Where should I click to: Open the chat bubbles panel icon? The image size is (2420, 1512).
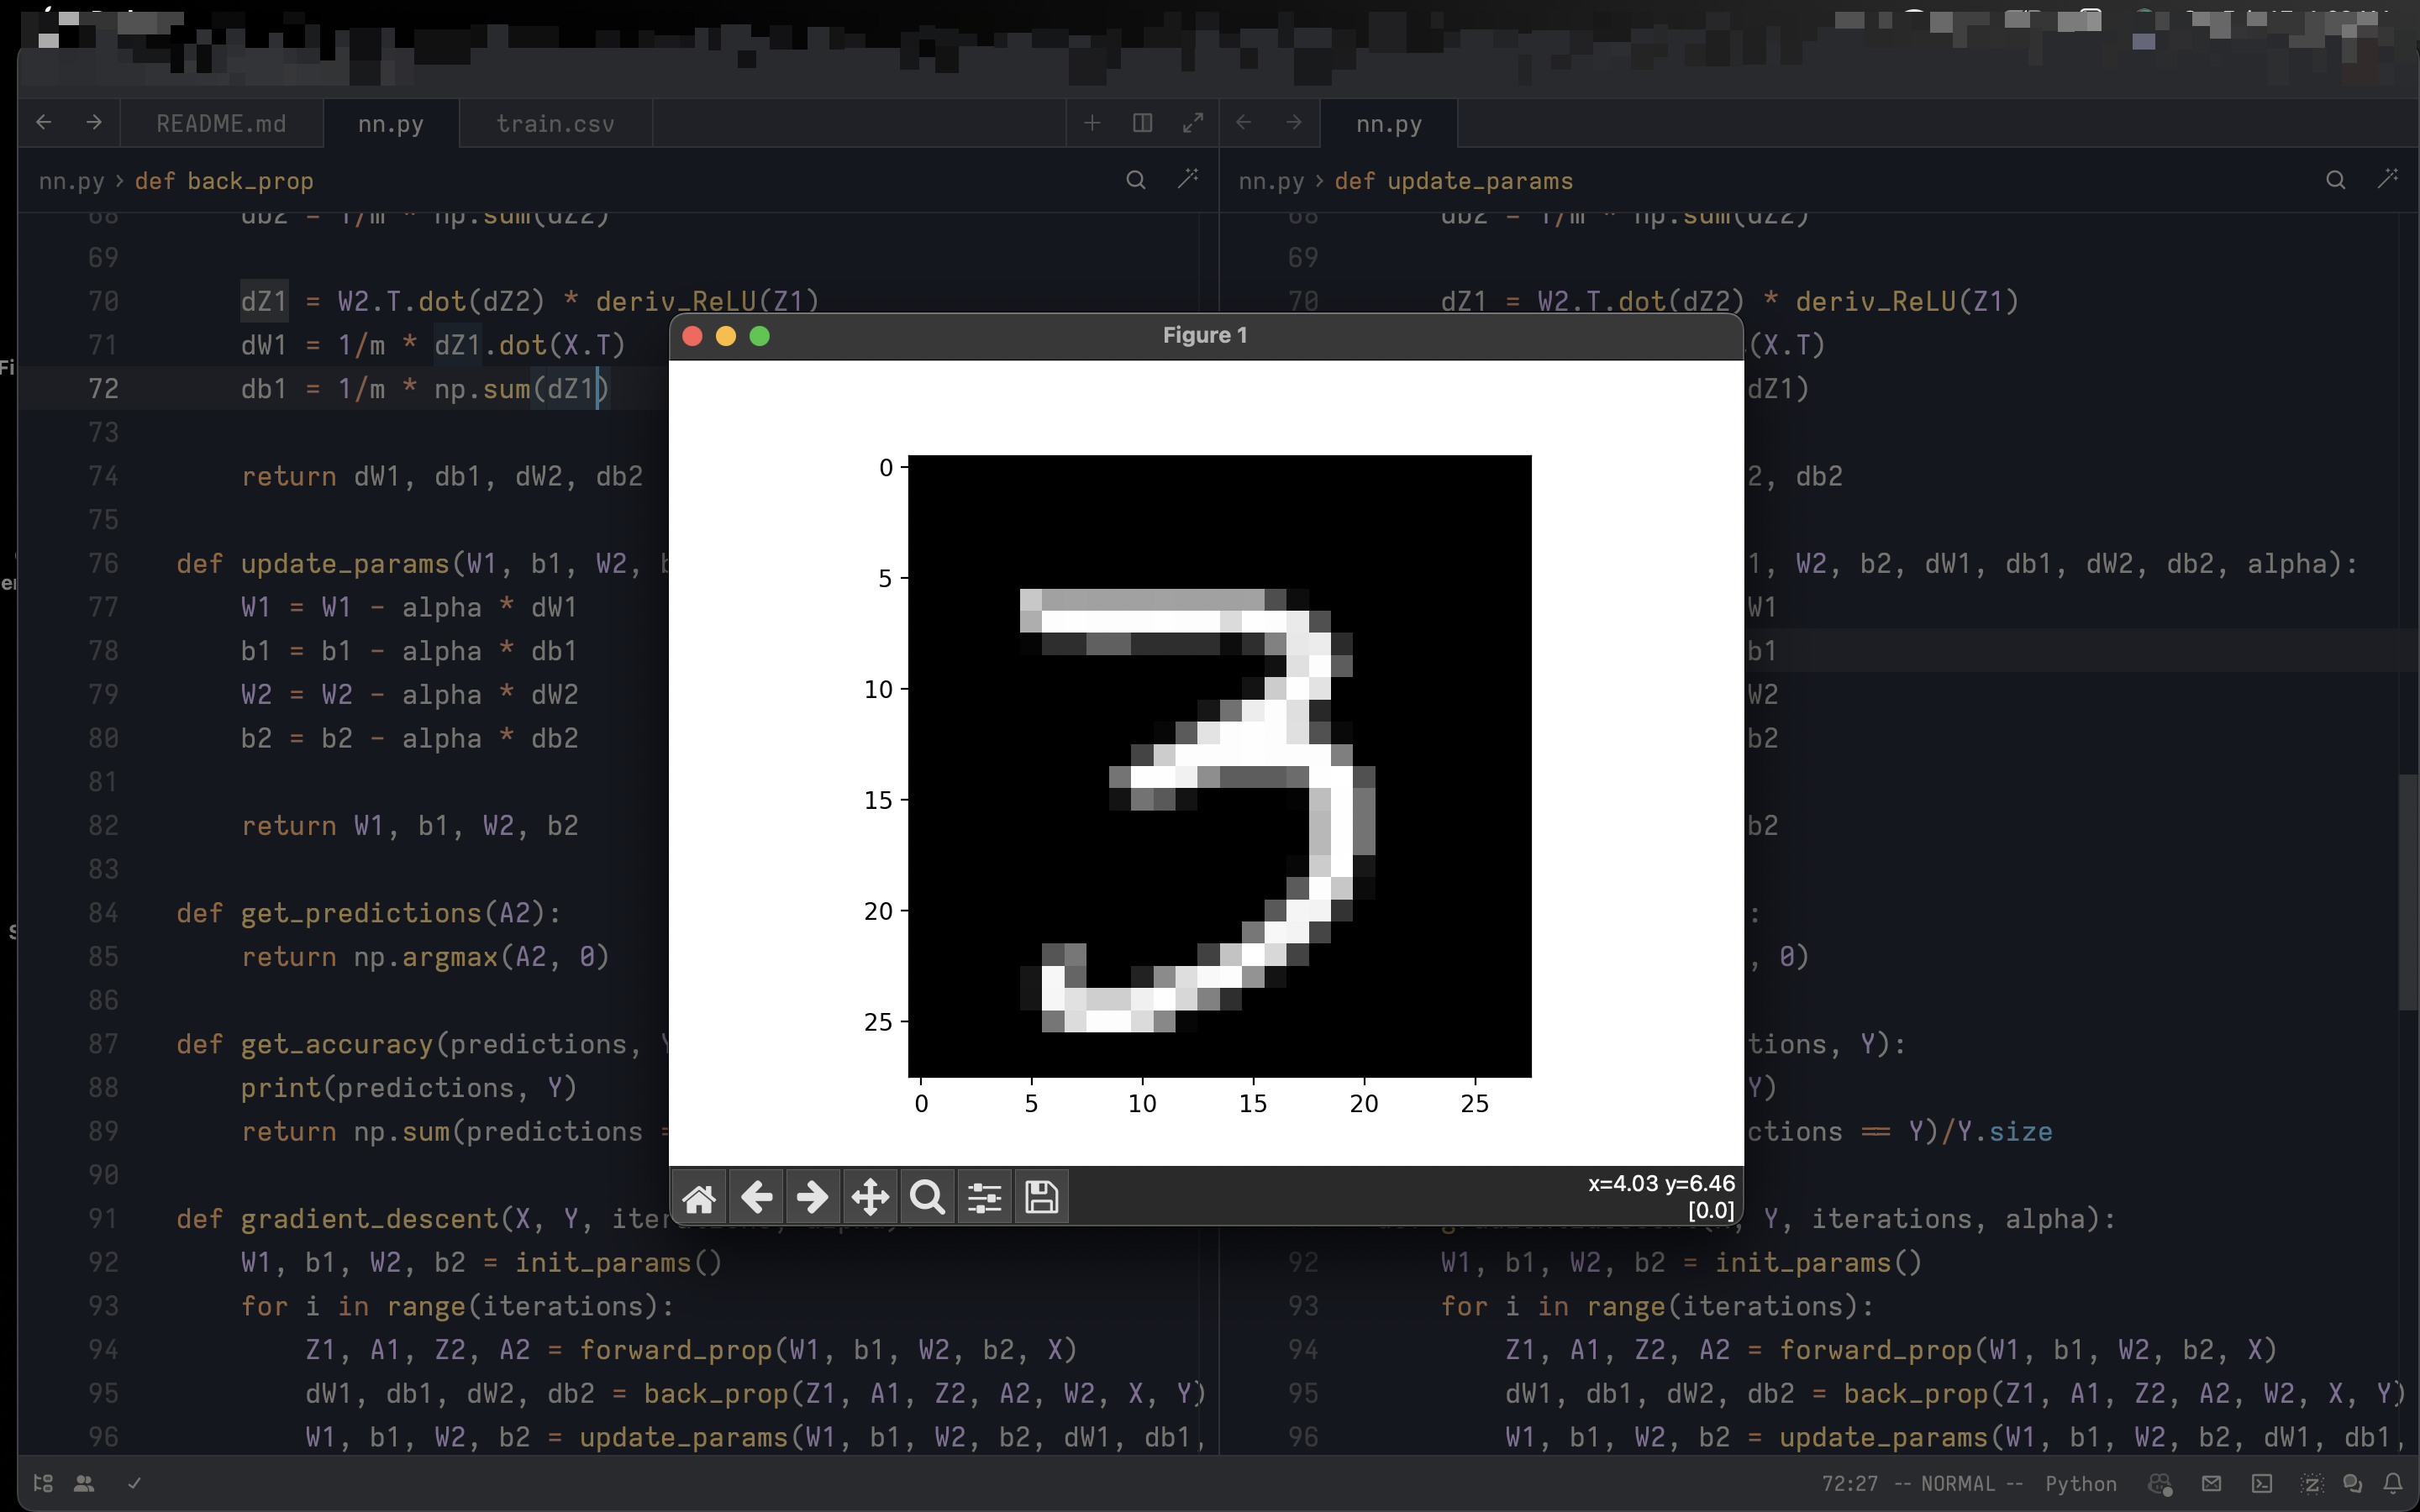point(2352,1484)
